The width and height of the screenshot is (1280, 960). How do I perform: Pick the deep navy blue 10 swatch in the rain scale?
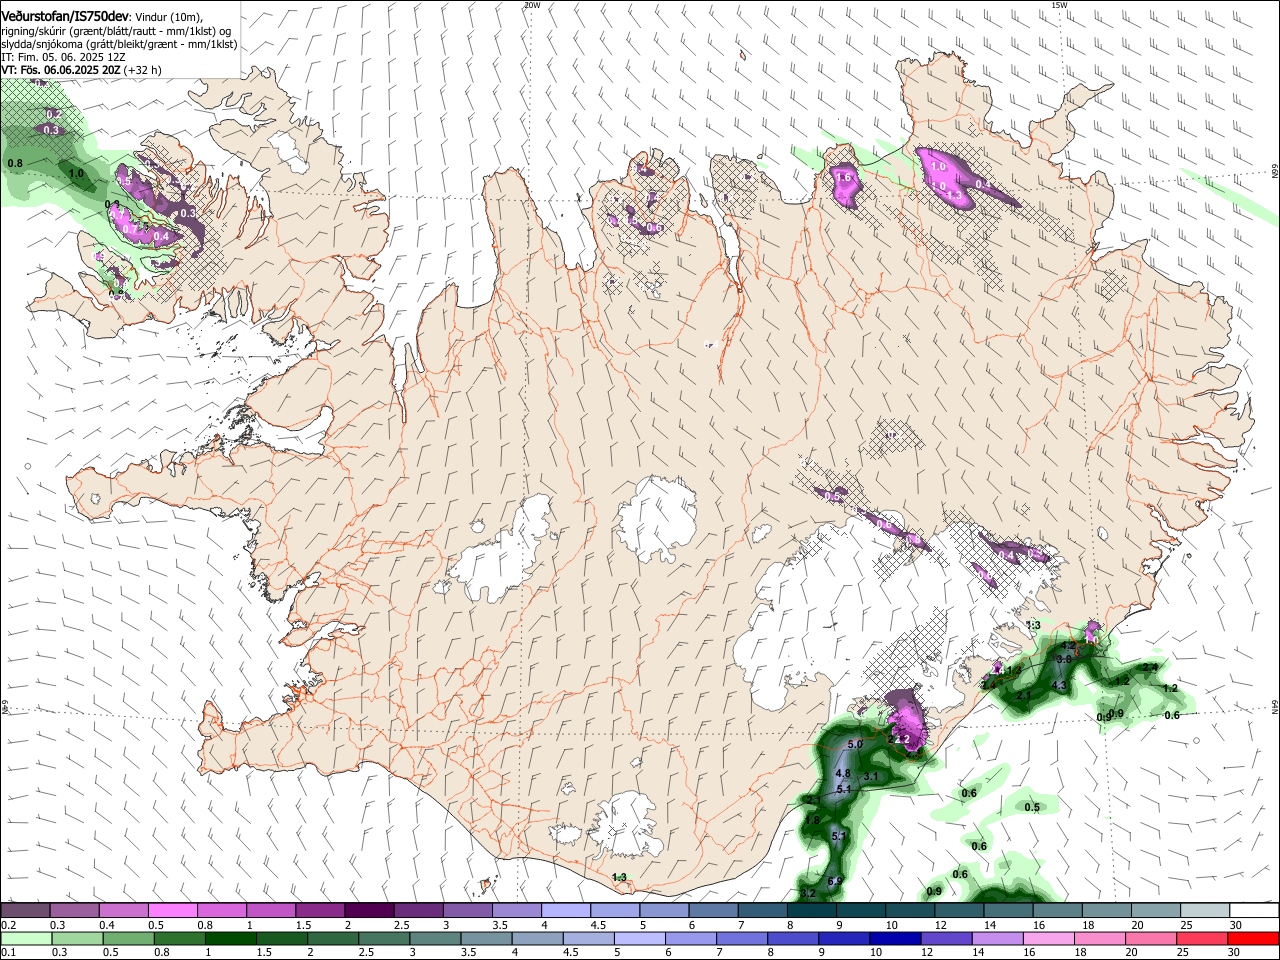[x=893, y=939]
